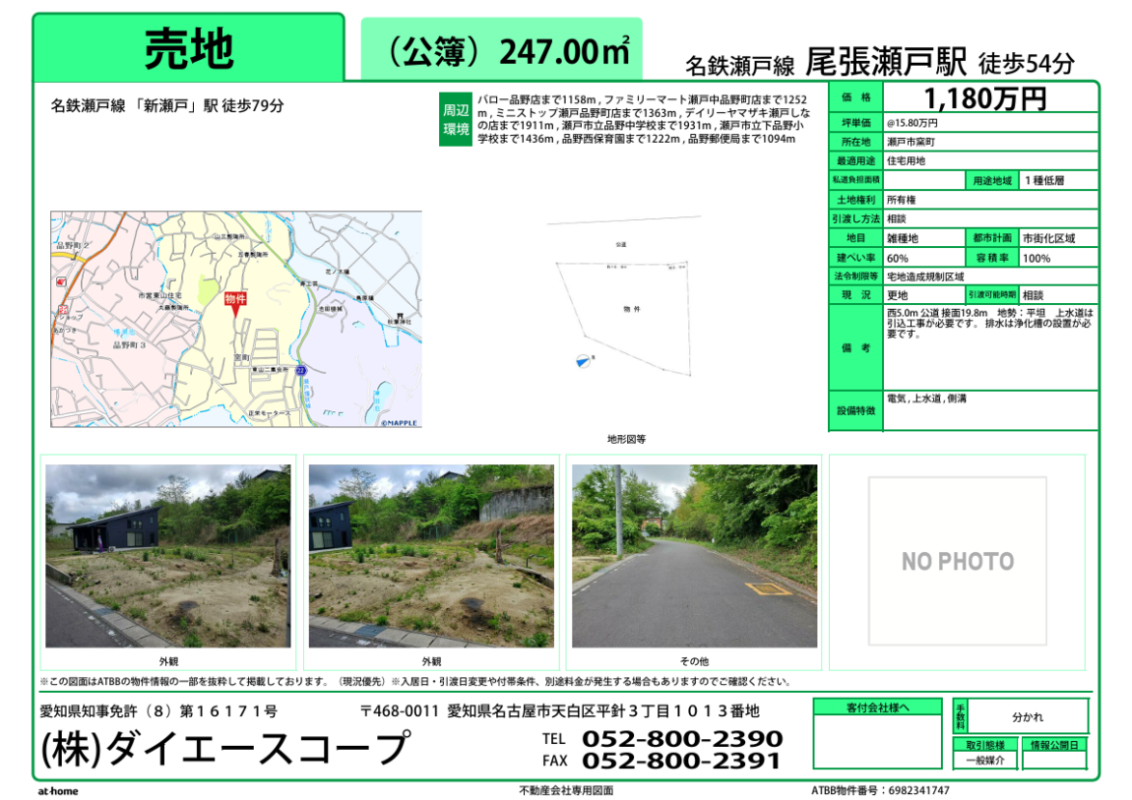The width and height of the screenshot is (1132, 800).
Task: Open the first 外観 property photo
Action: tap(168, 555)
